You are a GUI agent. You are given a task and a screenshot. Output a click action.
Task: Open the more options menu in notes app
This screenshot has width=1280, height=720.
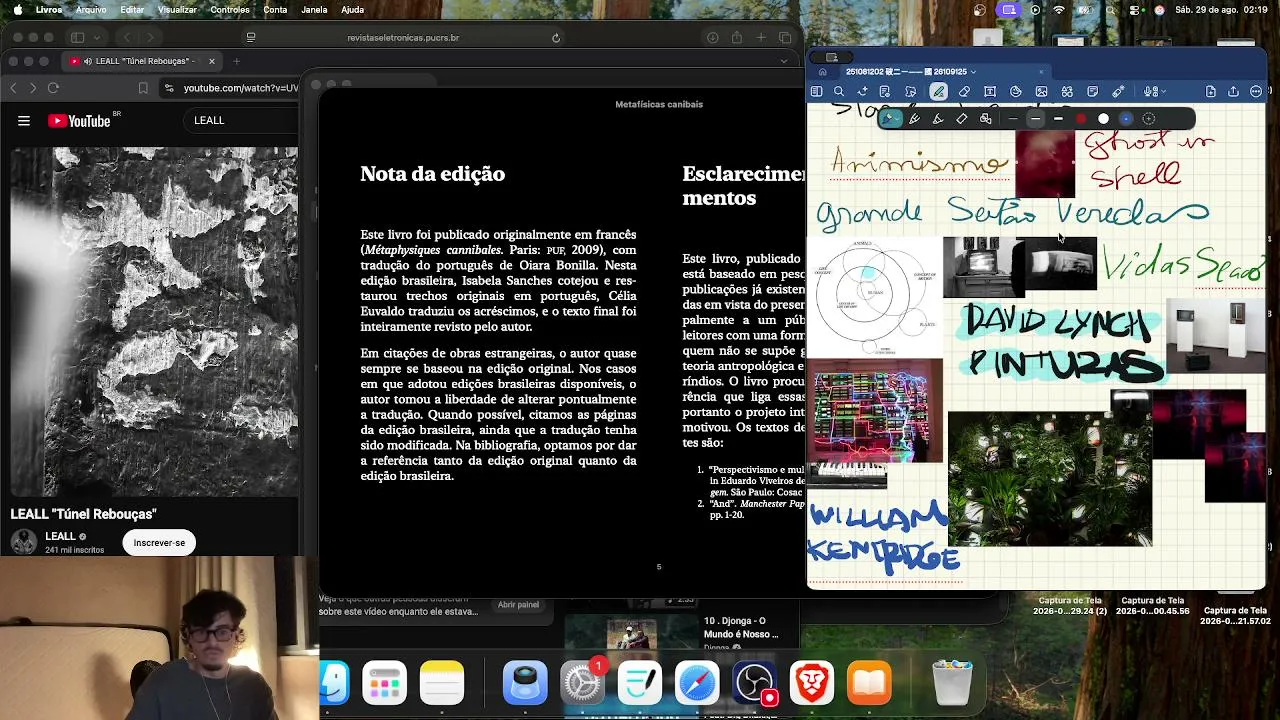[x=1256, y=92]
